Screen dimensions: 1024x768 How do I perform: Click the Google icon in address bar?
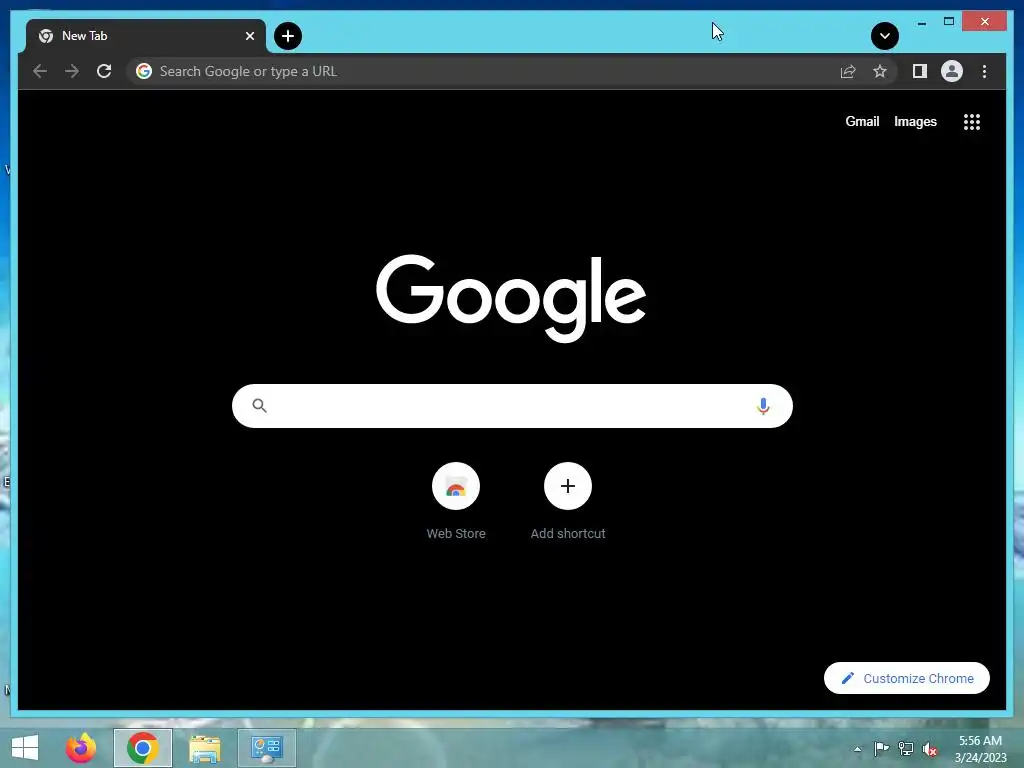tap(144, 71)
